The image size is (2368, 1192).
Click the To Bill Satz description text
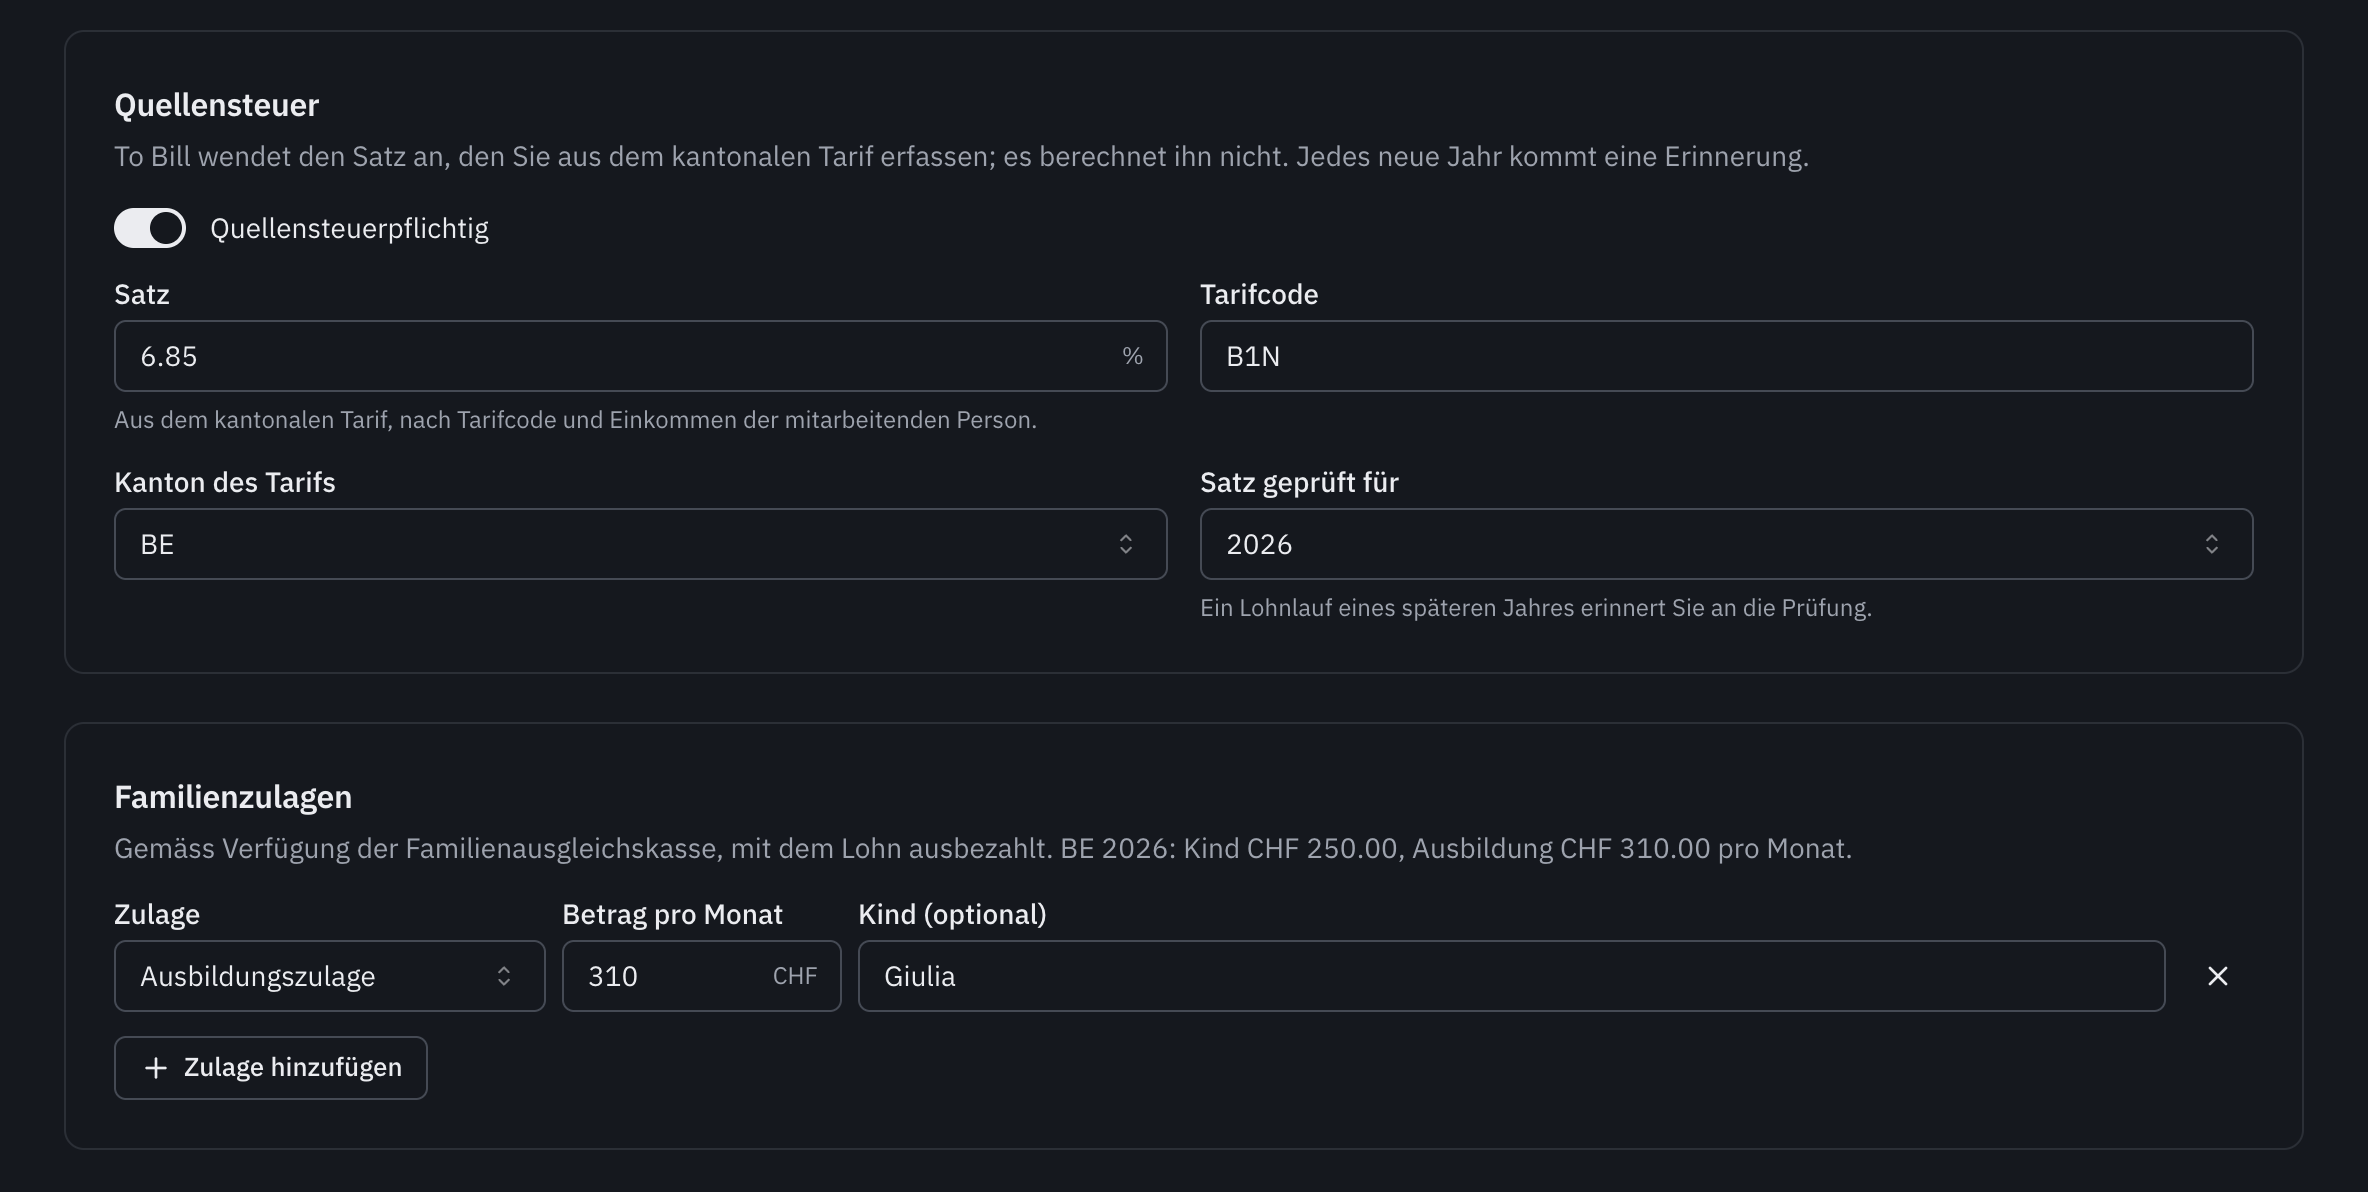coord(961,156)
